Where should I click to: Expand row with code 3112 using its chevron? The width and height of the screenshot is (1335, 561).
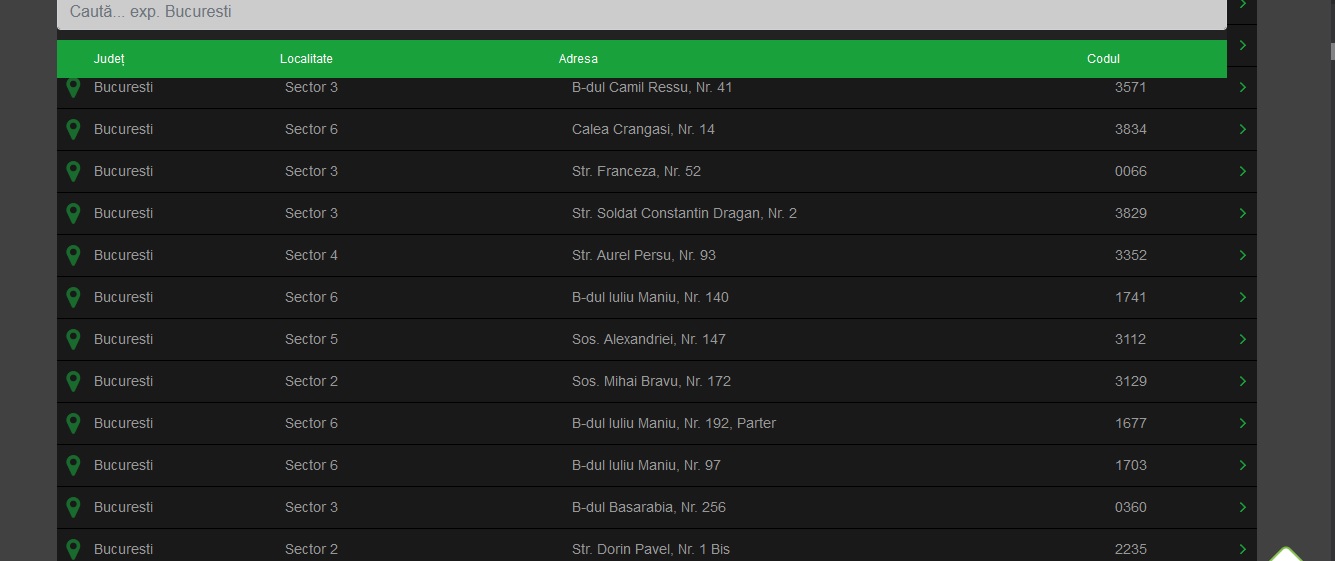coord(1243,339)
